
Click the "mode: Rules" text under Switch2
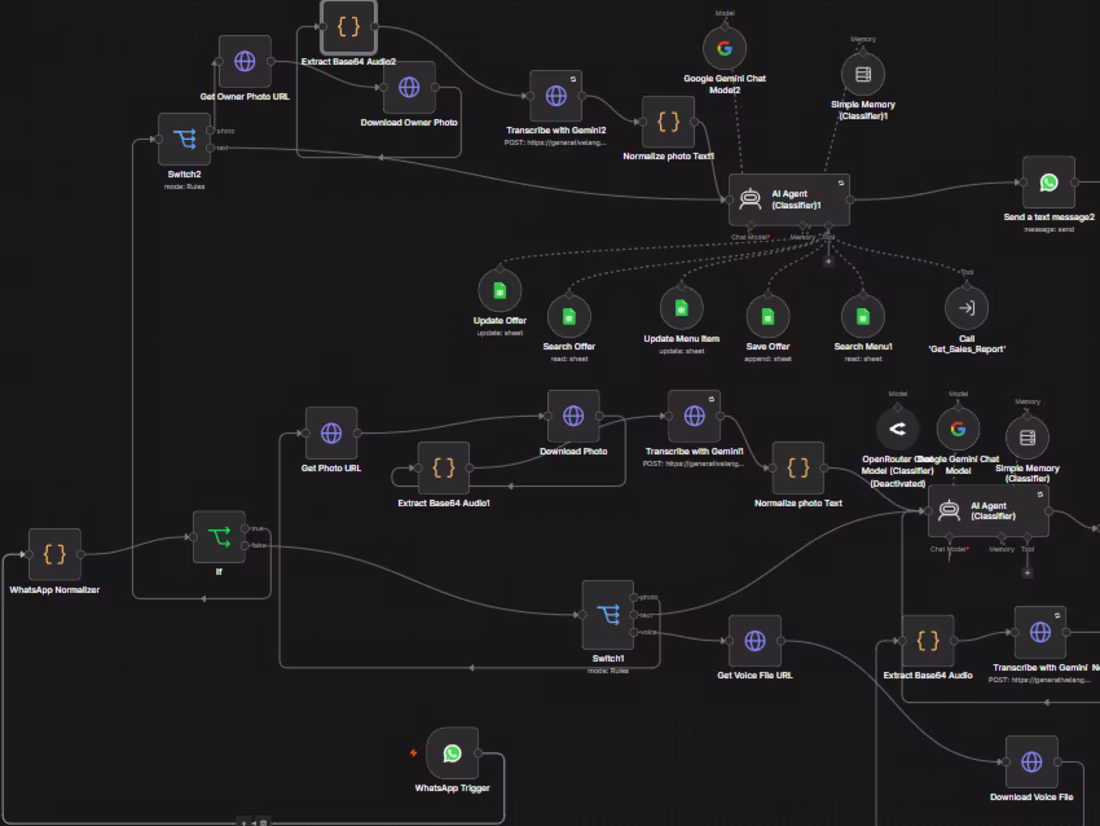185,187
